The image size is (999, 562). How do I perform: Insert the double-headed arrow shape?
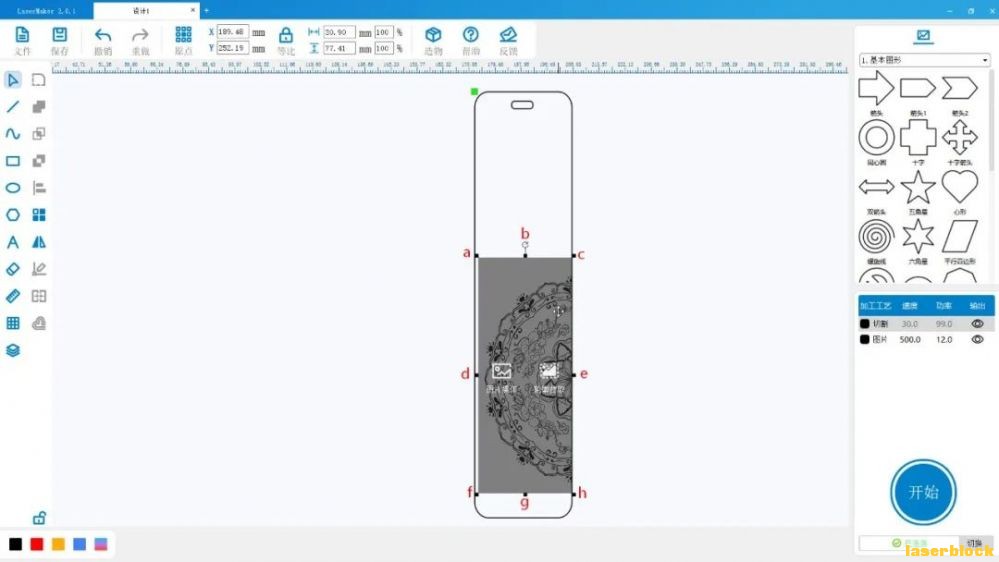pyautogui.click(x=876, y=187)
